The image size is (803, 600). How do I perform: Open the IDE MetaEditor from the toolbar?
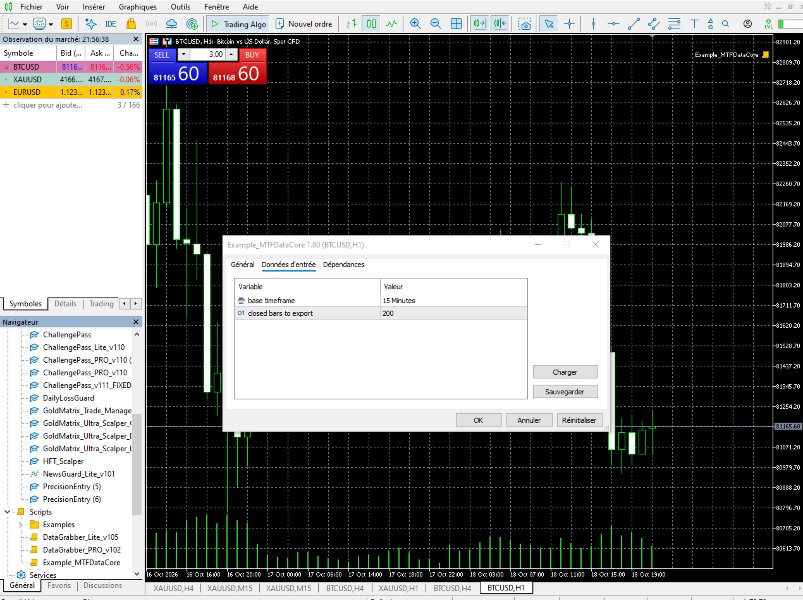[x=110, y=24]
